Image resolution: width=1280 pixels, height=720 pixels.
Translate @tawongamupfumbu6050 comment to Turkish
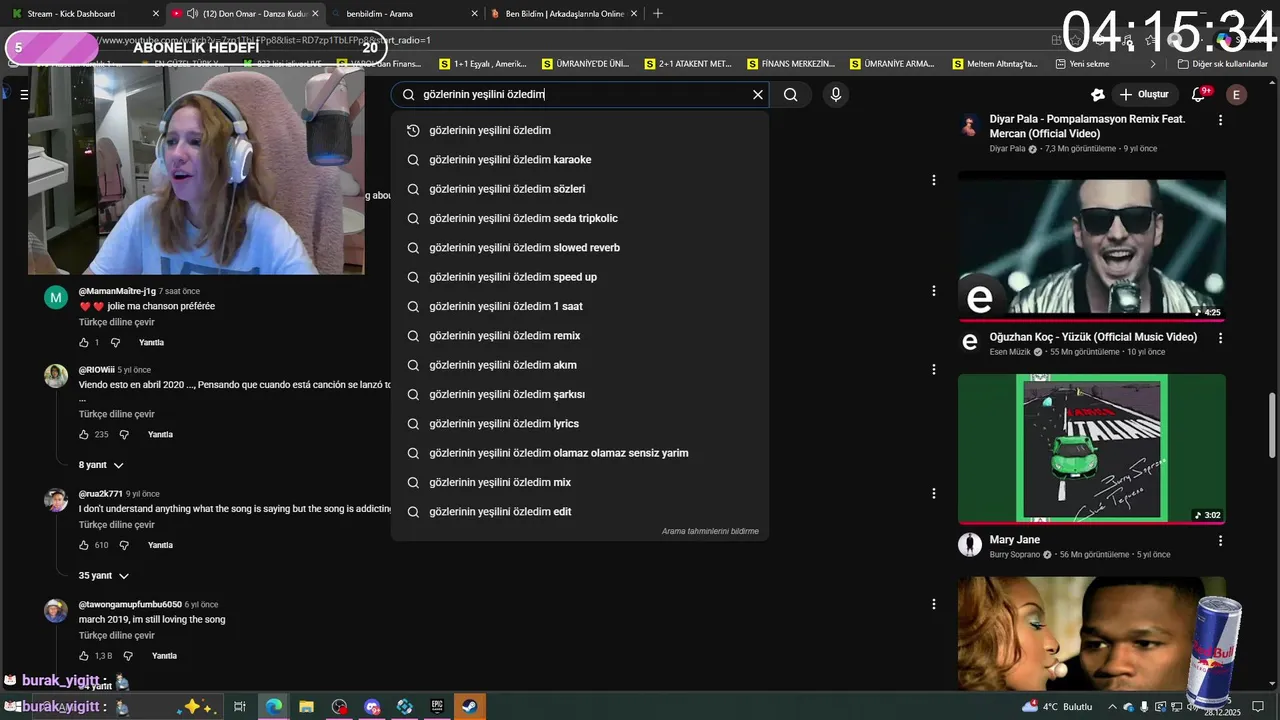tap(117, 635)
